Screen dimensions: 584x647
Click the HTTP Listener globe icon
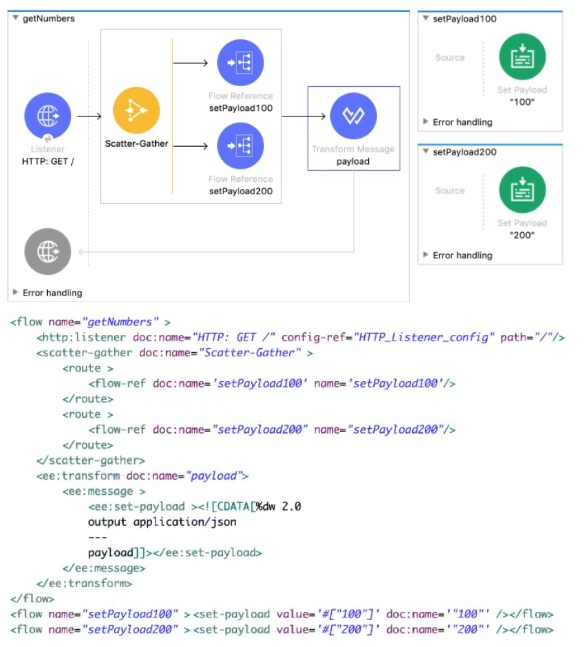pyautogui.click(x=47, y=116)
